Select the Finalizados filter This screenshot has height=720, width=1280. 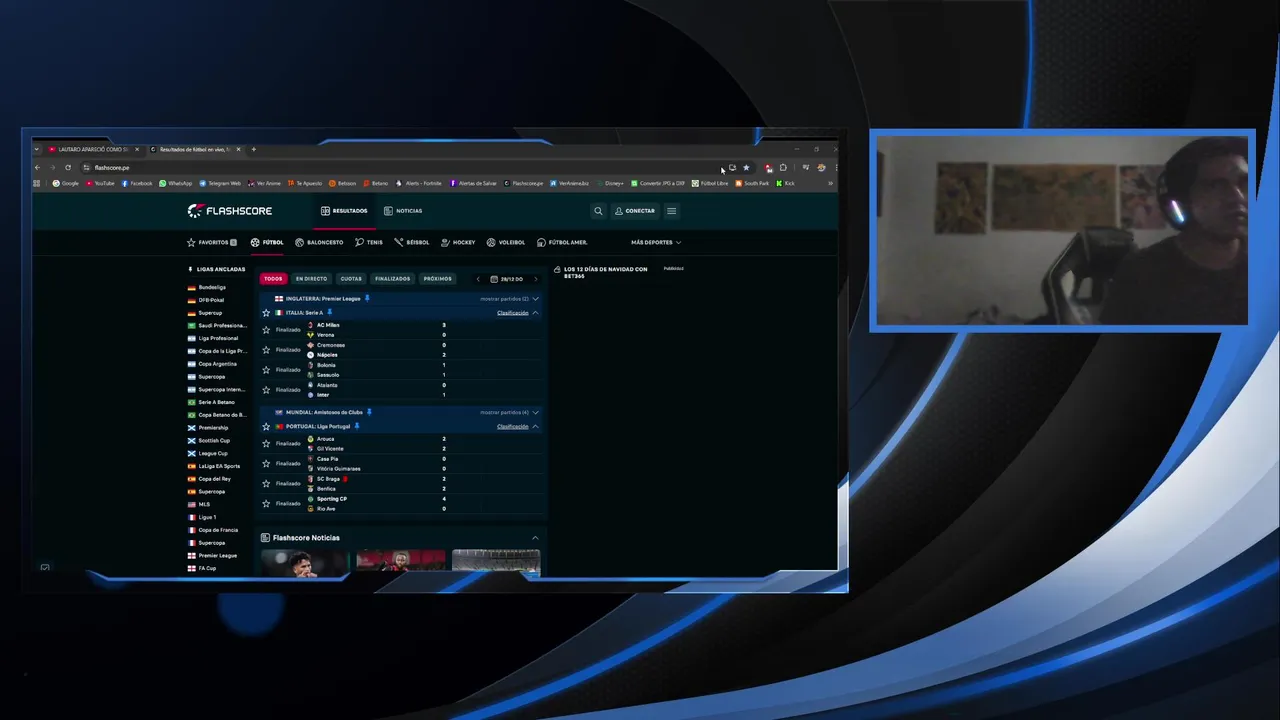pos(392,279)
